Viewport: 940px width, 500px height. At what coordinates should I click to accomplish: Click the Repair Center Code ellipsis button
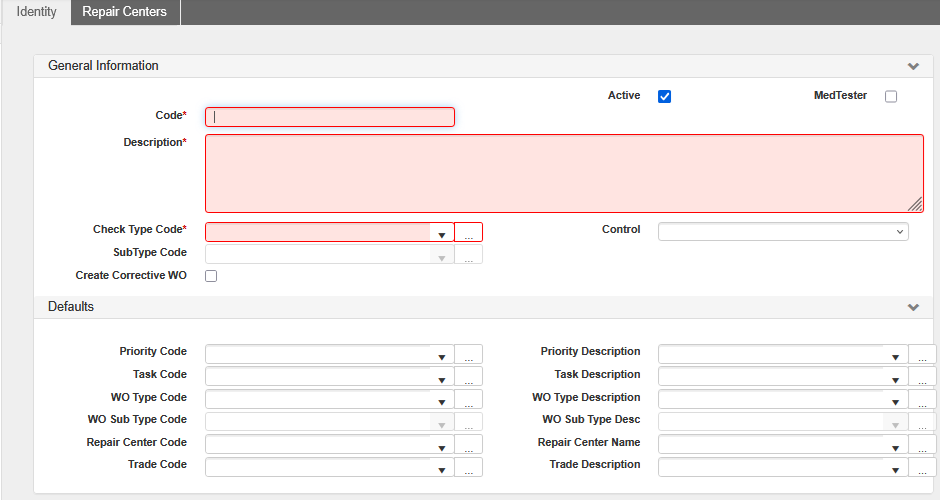pos(468,445)
